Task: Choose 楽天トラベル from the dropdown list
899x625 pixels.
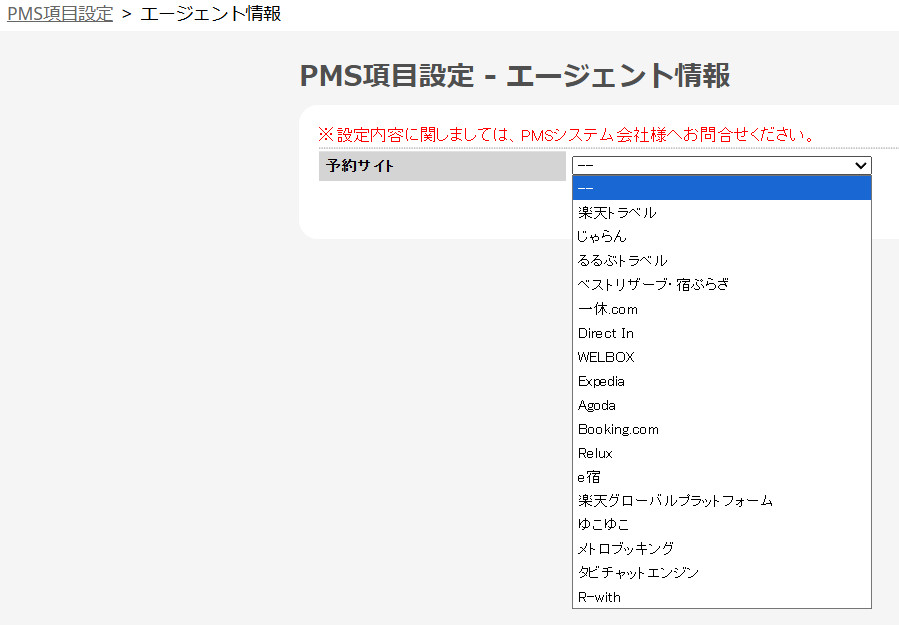Action: 722,212
